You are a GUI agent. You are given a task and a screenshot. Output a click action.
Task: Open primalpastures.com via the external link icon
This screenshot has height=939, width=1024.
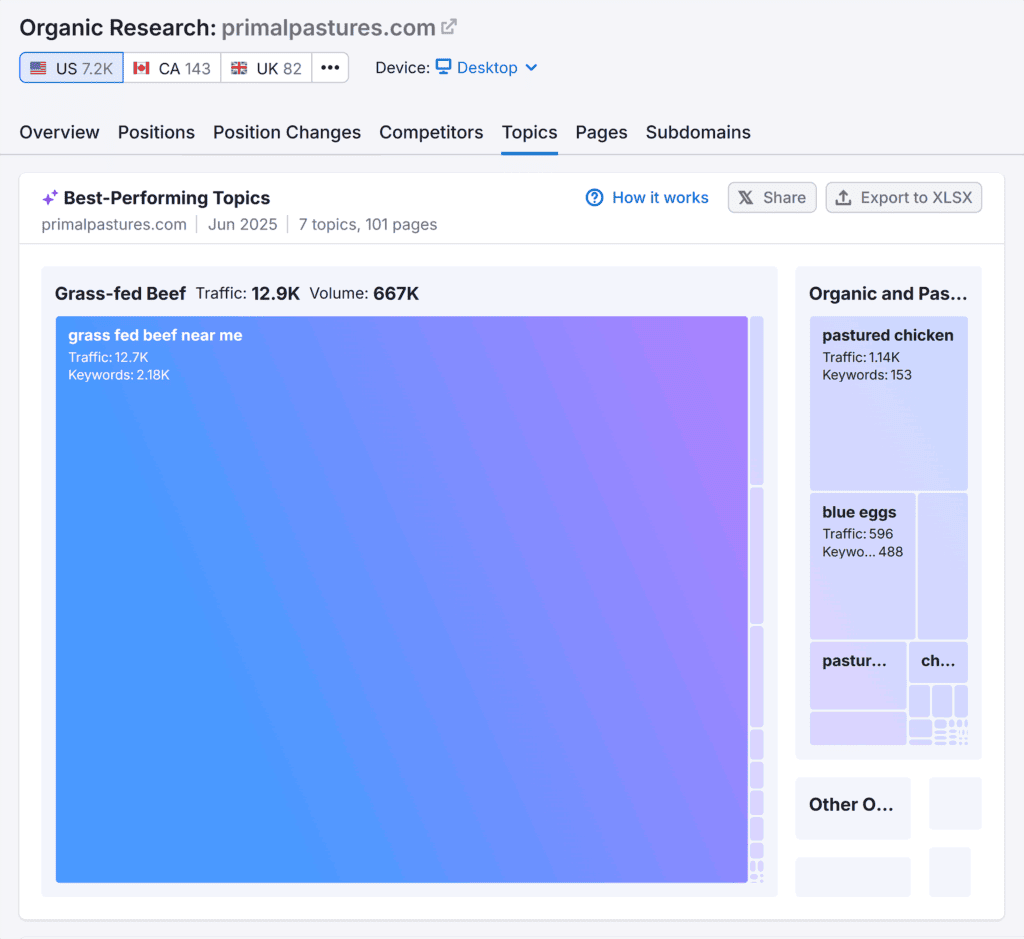point(447,26)
